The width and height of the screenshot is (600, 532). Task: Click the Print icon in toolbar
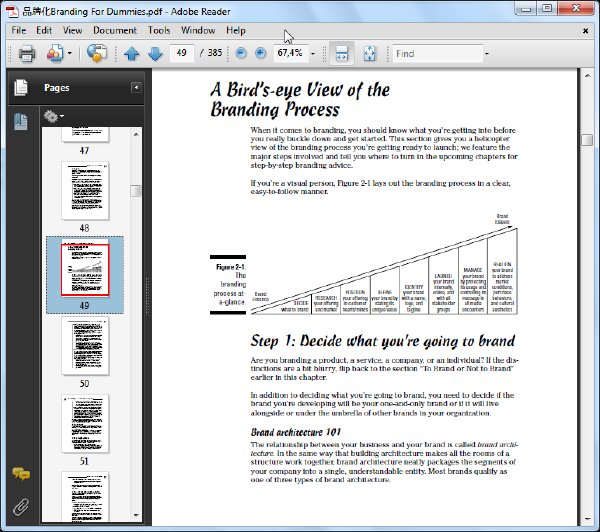tap(27, 53)
